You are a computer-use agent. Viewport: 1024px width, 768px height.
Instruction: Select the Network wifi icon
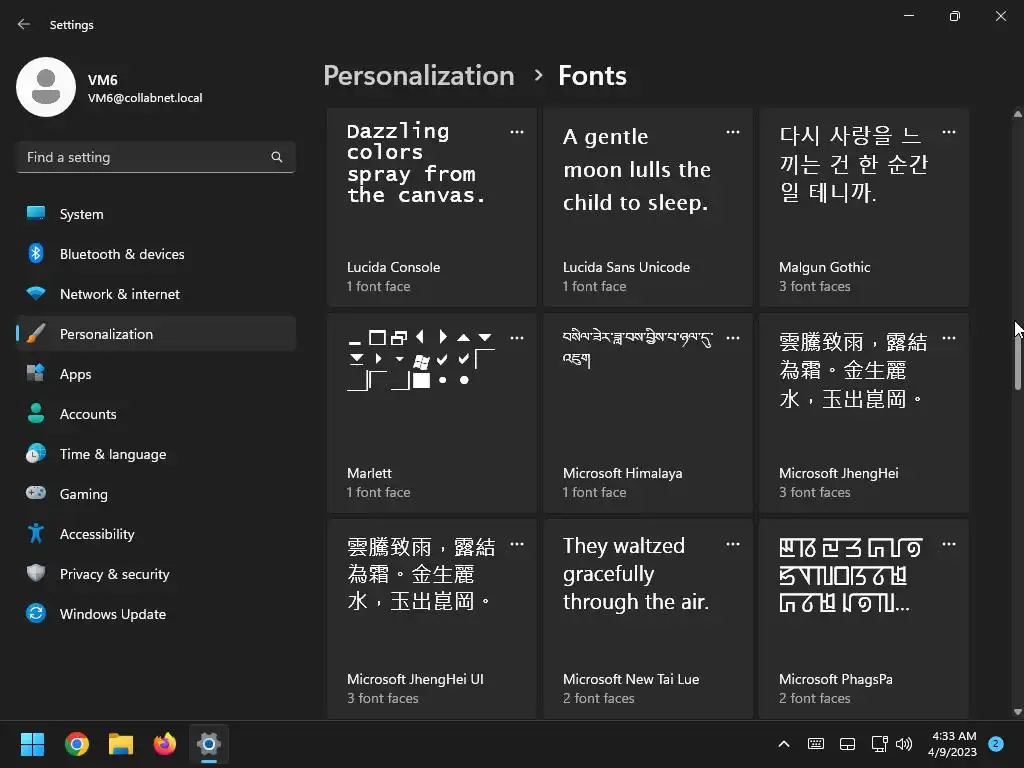click(36, 293)
